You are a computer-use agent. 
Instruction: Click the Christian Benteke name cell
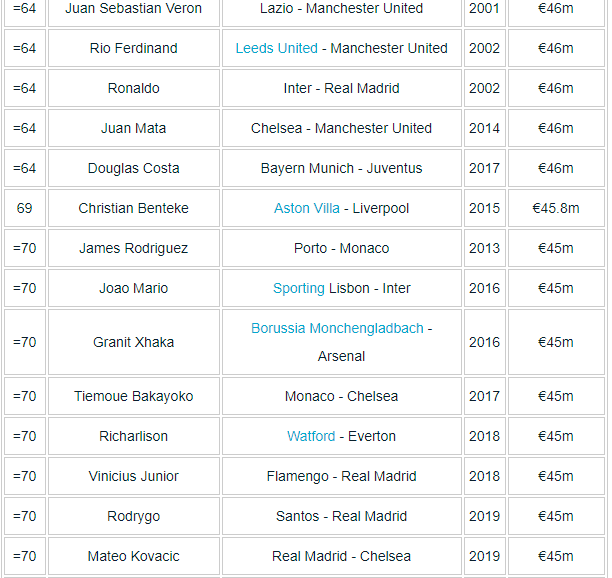coord(133,208)
